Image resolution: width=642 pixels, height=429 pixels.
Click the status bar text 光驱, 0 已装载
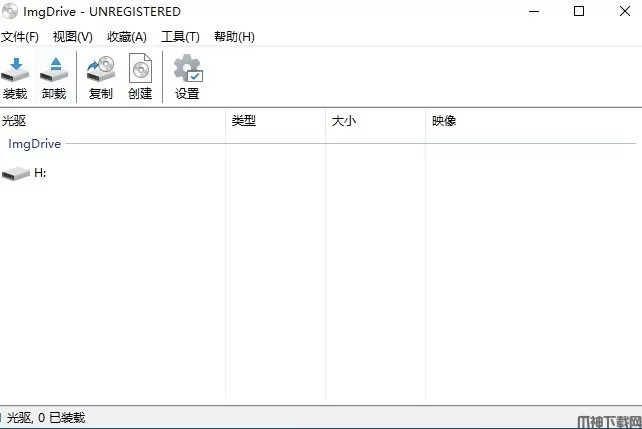tap(45, 418)
